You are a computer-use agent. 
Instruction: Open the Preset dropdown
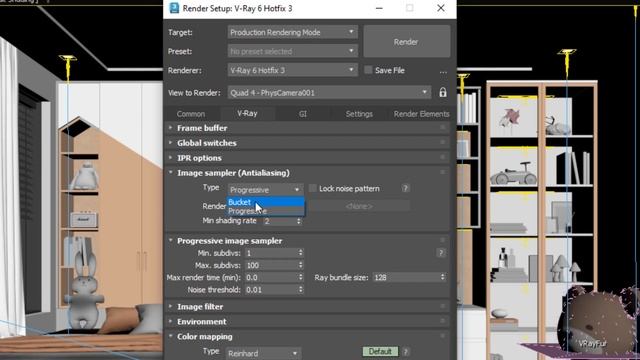pos(292,51)
